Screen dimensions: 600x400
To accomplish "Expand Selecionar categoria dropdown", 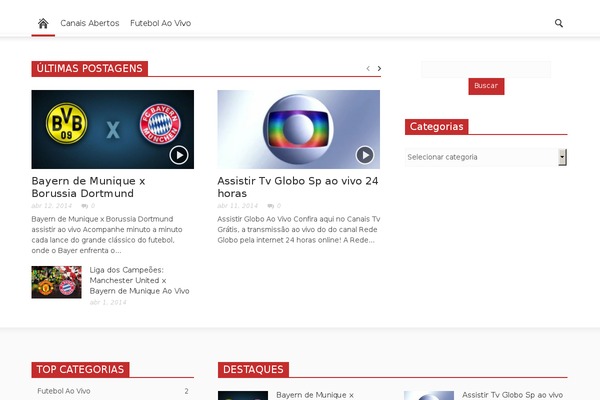I will (x=486, y=157).
